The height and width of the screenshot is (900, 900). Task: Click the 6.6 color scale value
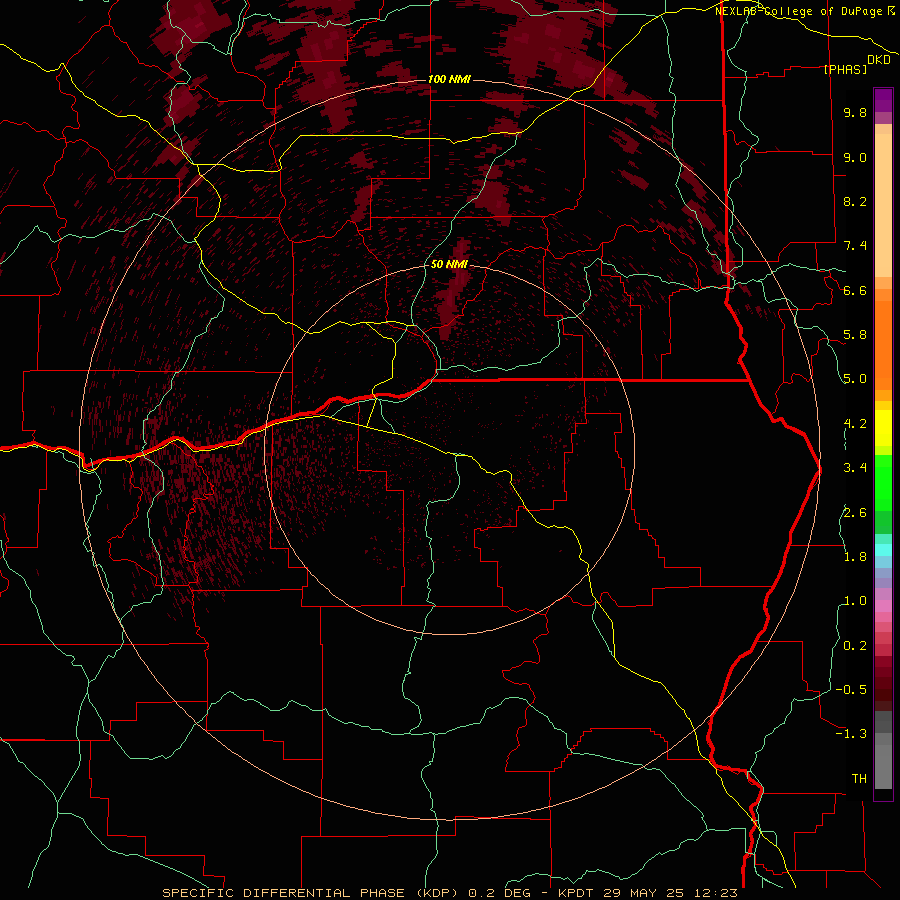(x=855, y=290)
